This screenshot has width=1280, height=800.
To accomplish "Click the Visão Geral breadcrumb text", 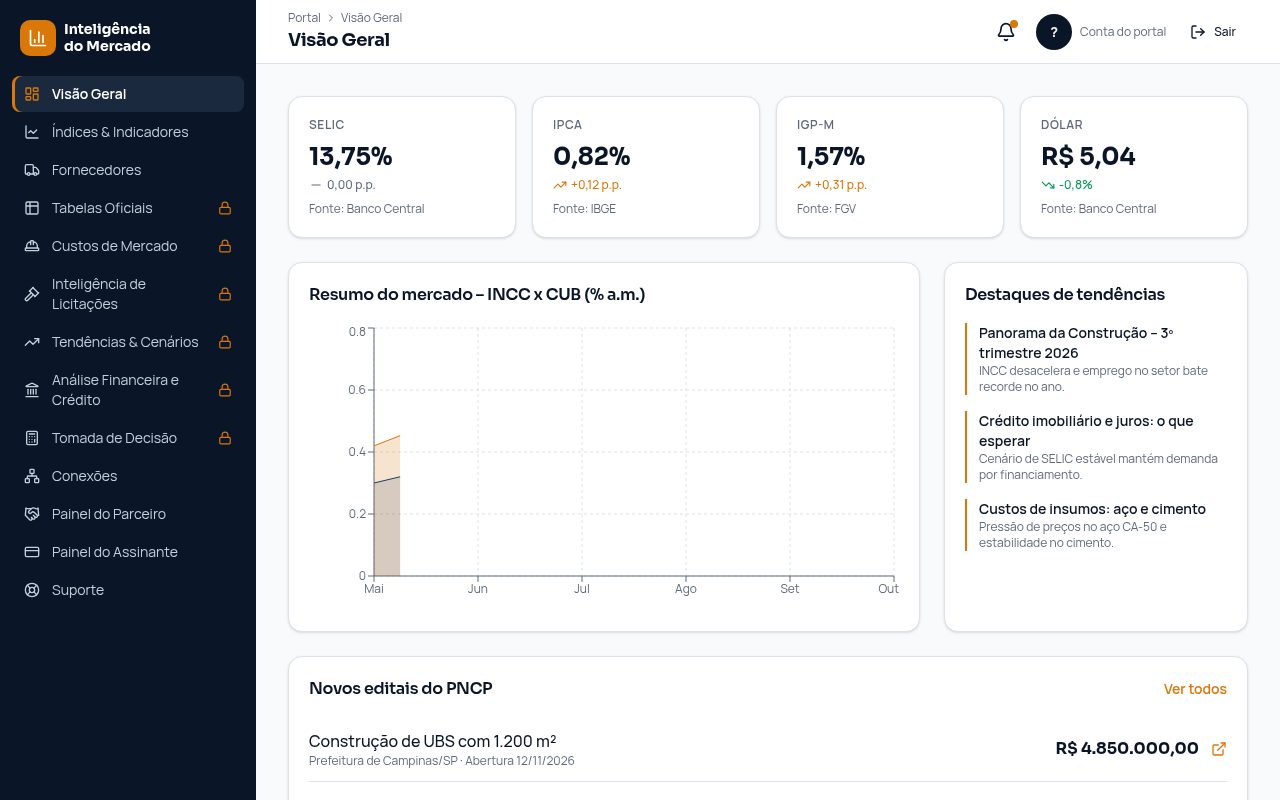I will pos(371,18).
